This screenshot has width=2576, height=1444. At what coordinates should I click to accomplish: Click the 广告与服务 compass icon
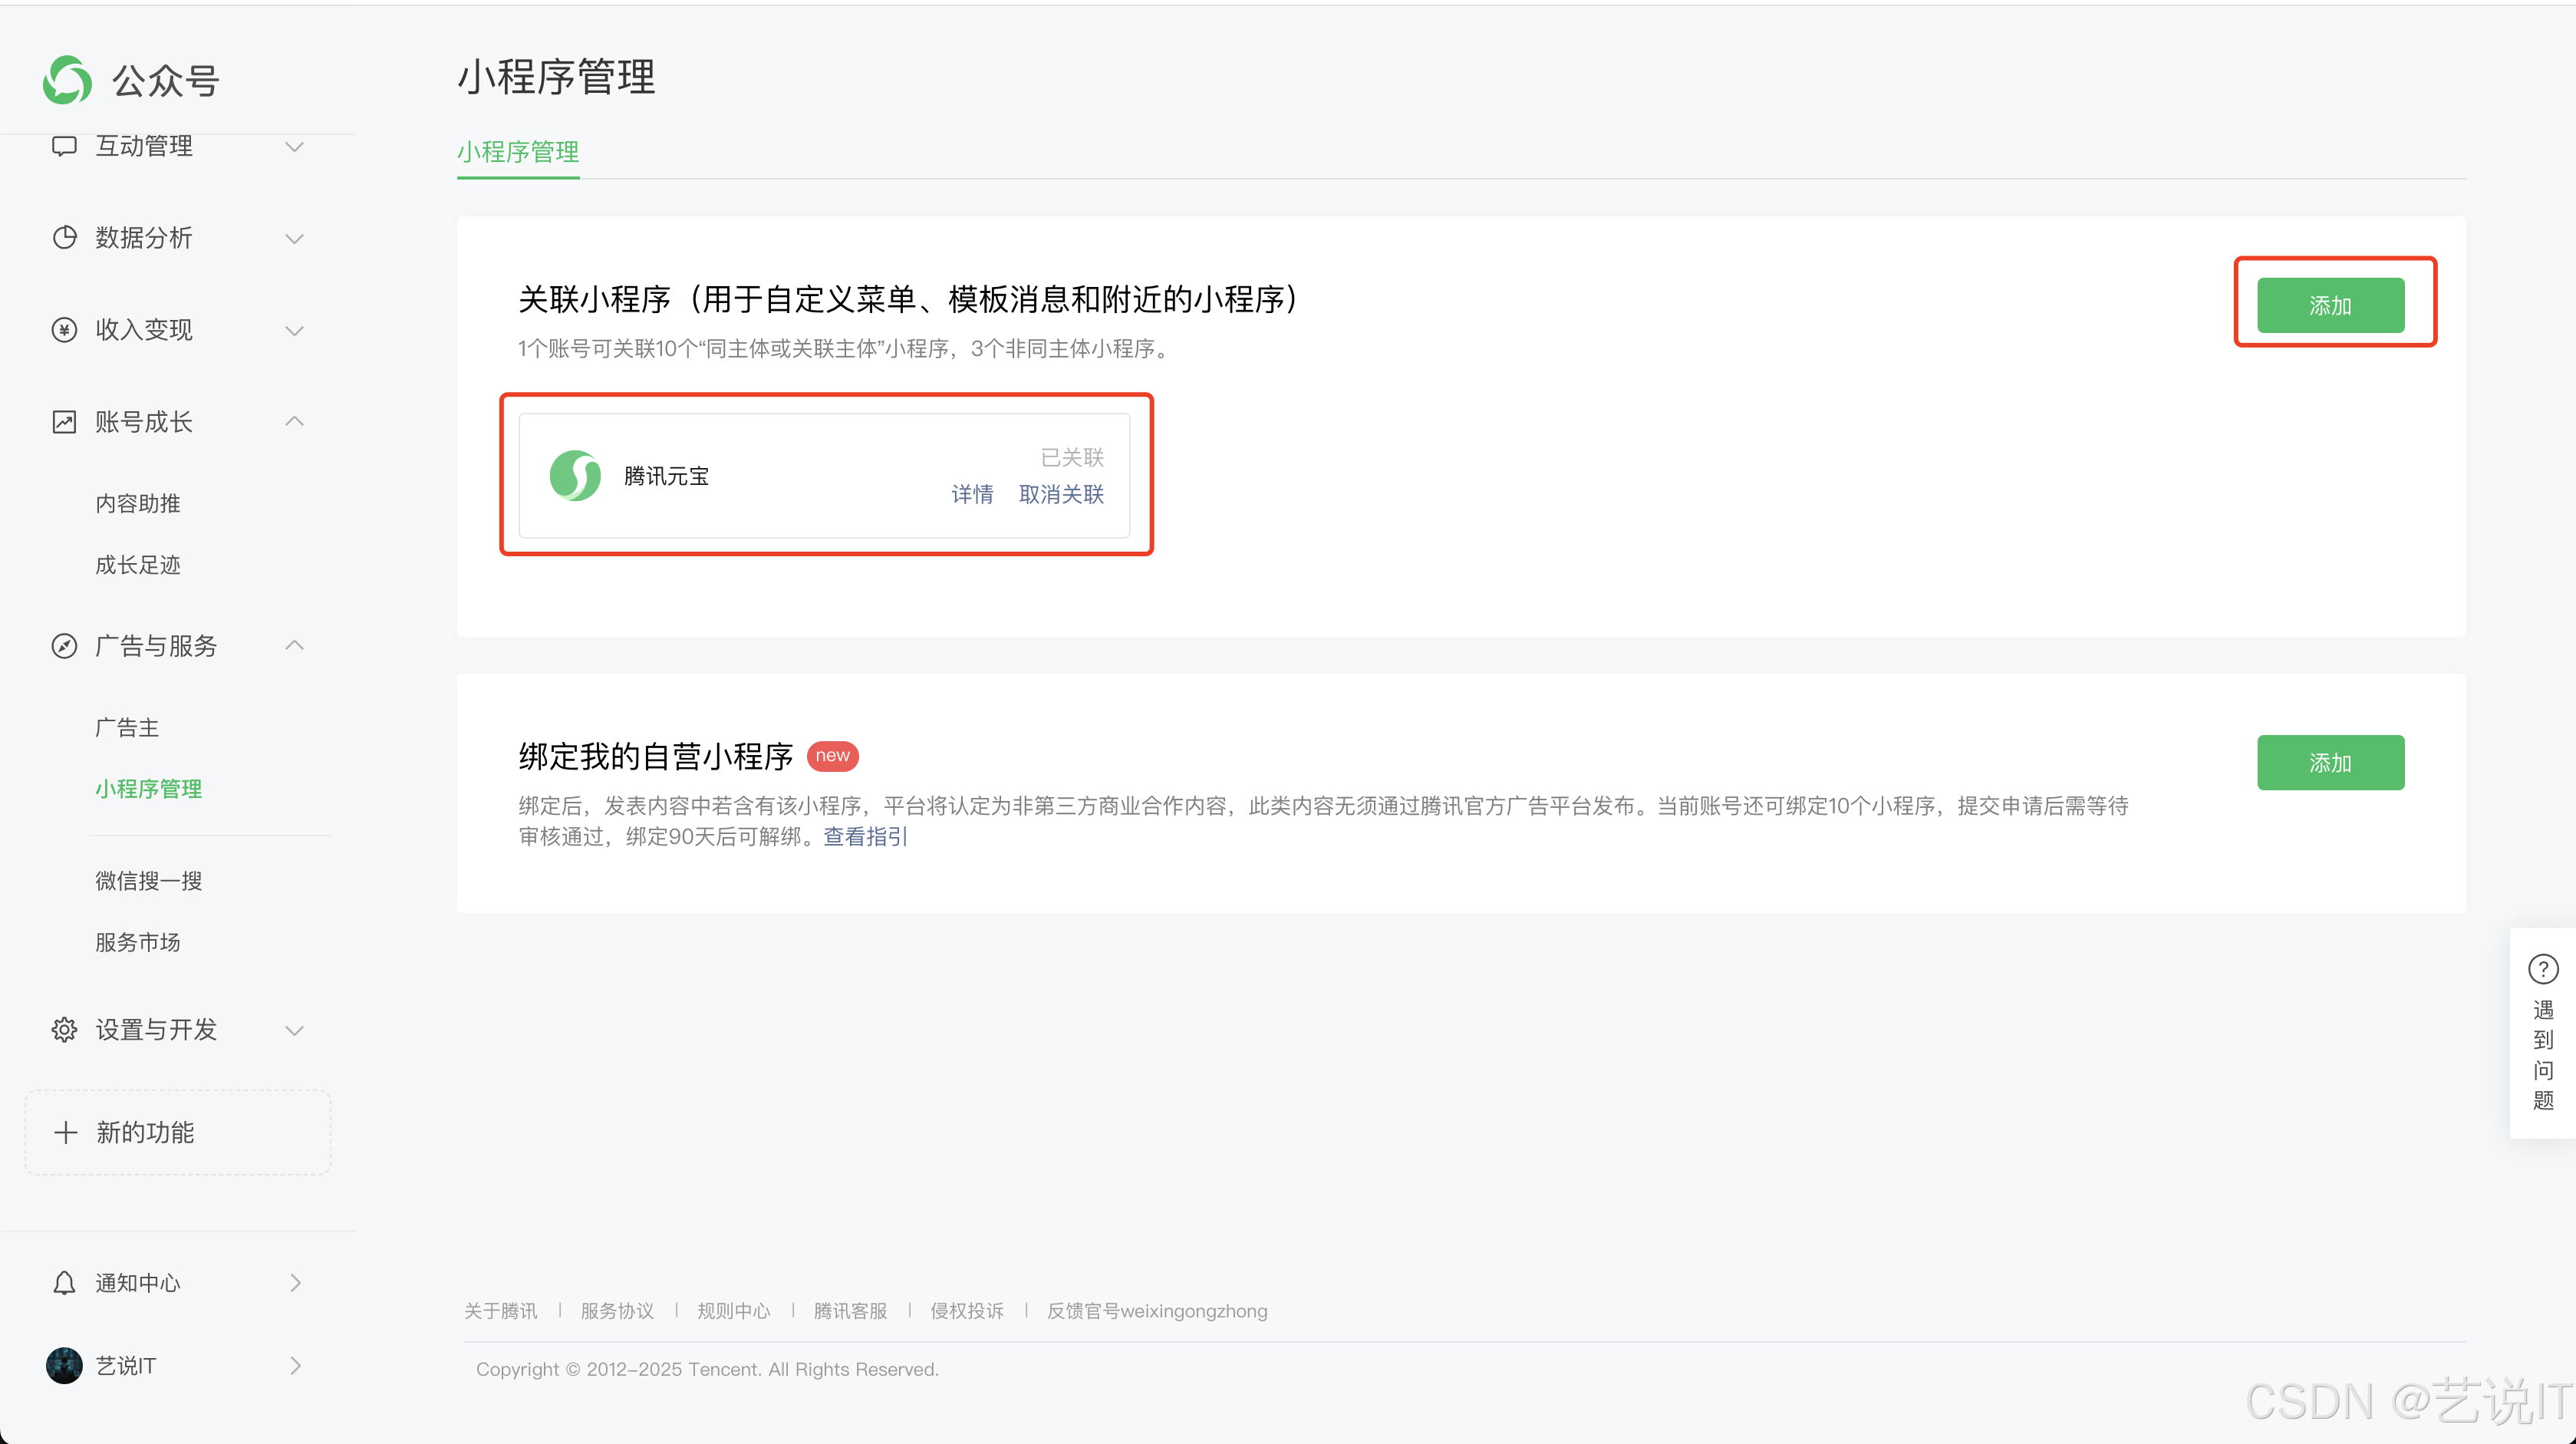[x=64, y=646]
